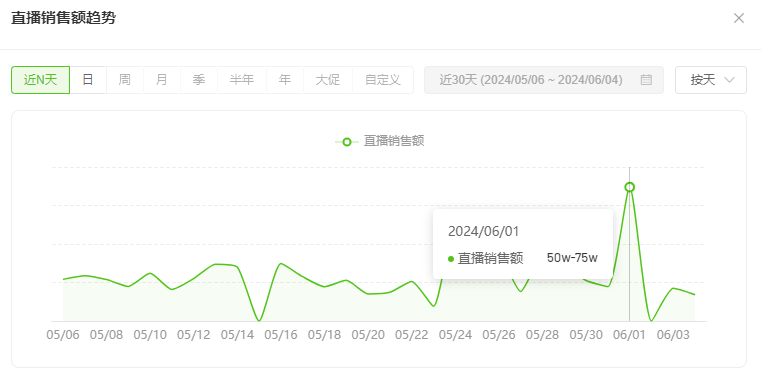Open the 自定义 custom range option
761x383 pixels.
(x=383, y=80)
